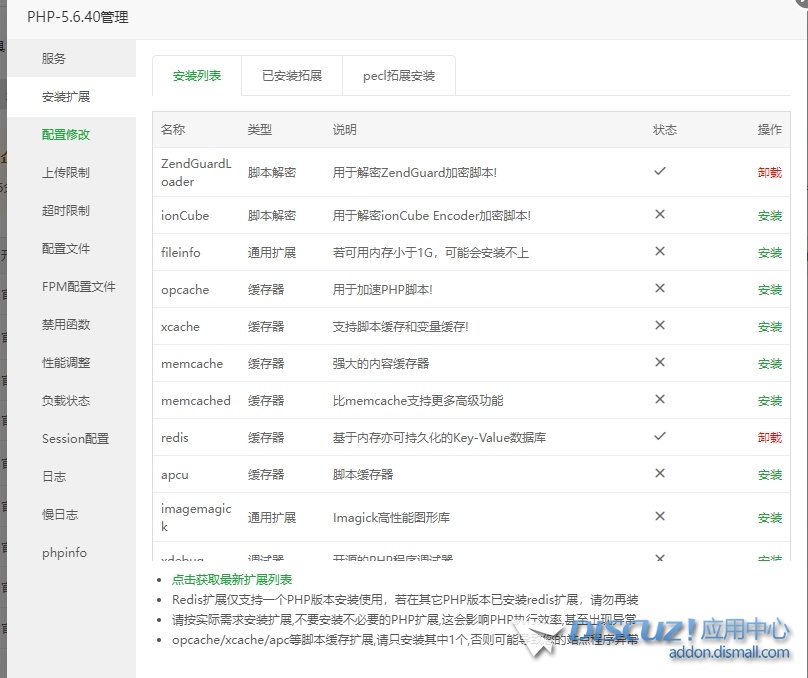Click apcu extension name
The width and height of the screenshot is (808, 678).
[x=175, y=475]
